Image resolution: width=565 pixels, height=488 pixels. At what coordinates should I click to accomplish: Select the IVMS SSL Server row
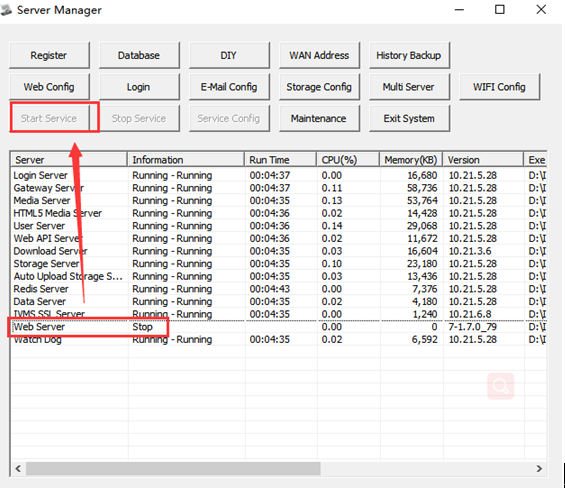pos(279,314)
